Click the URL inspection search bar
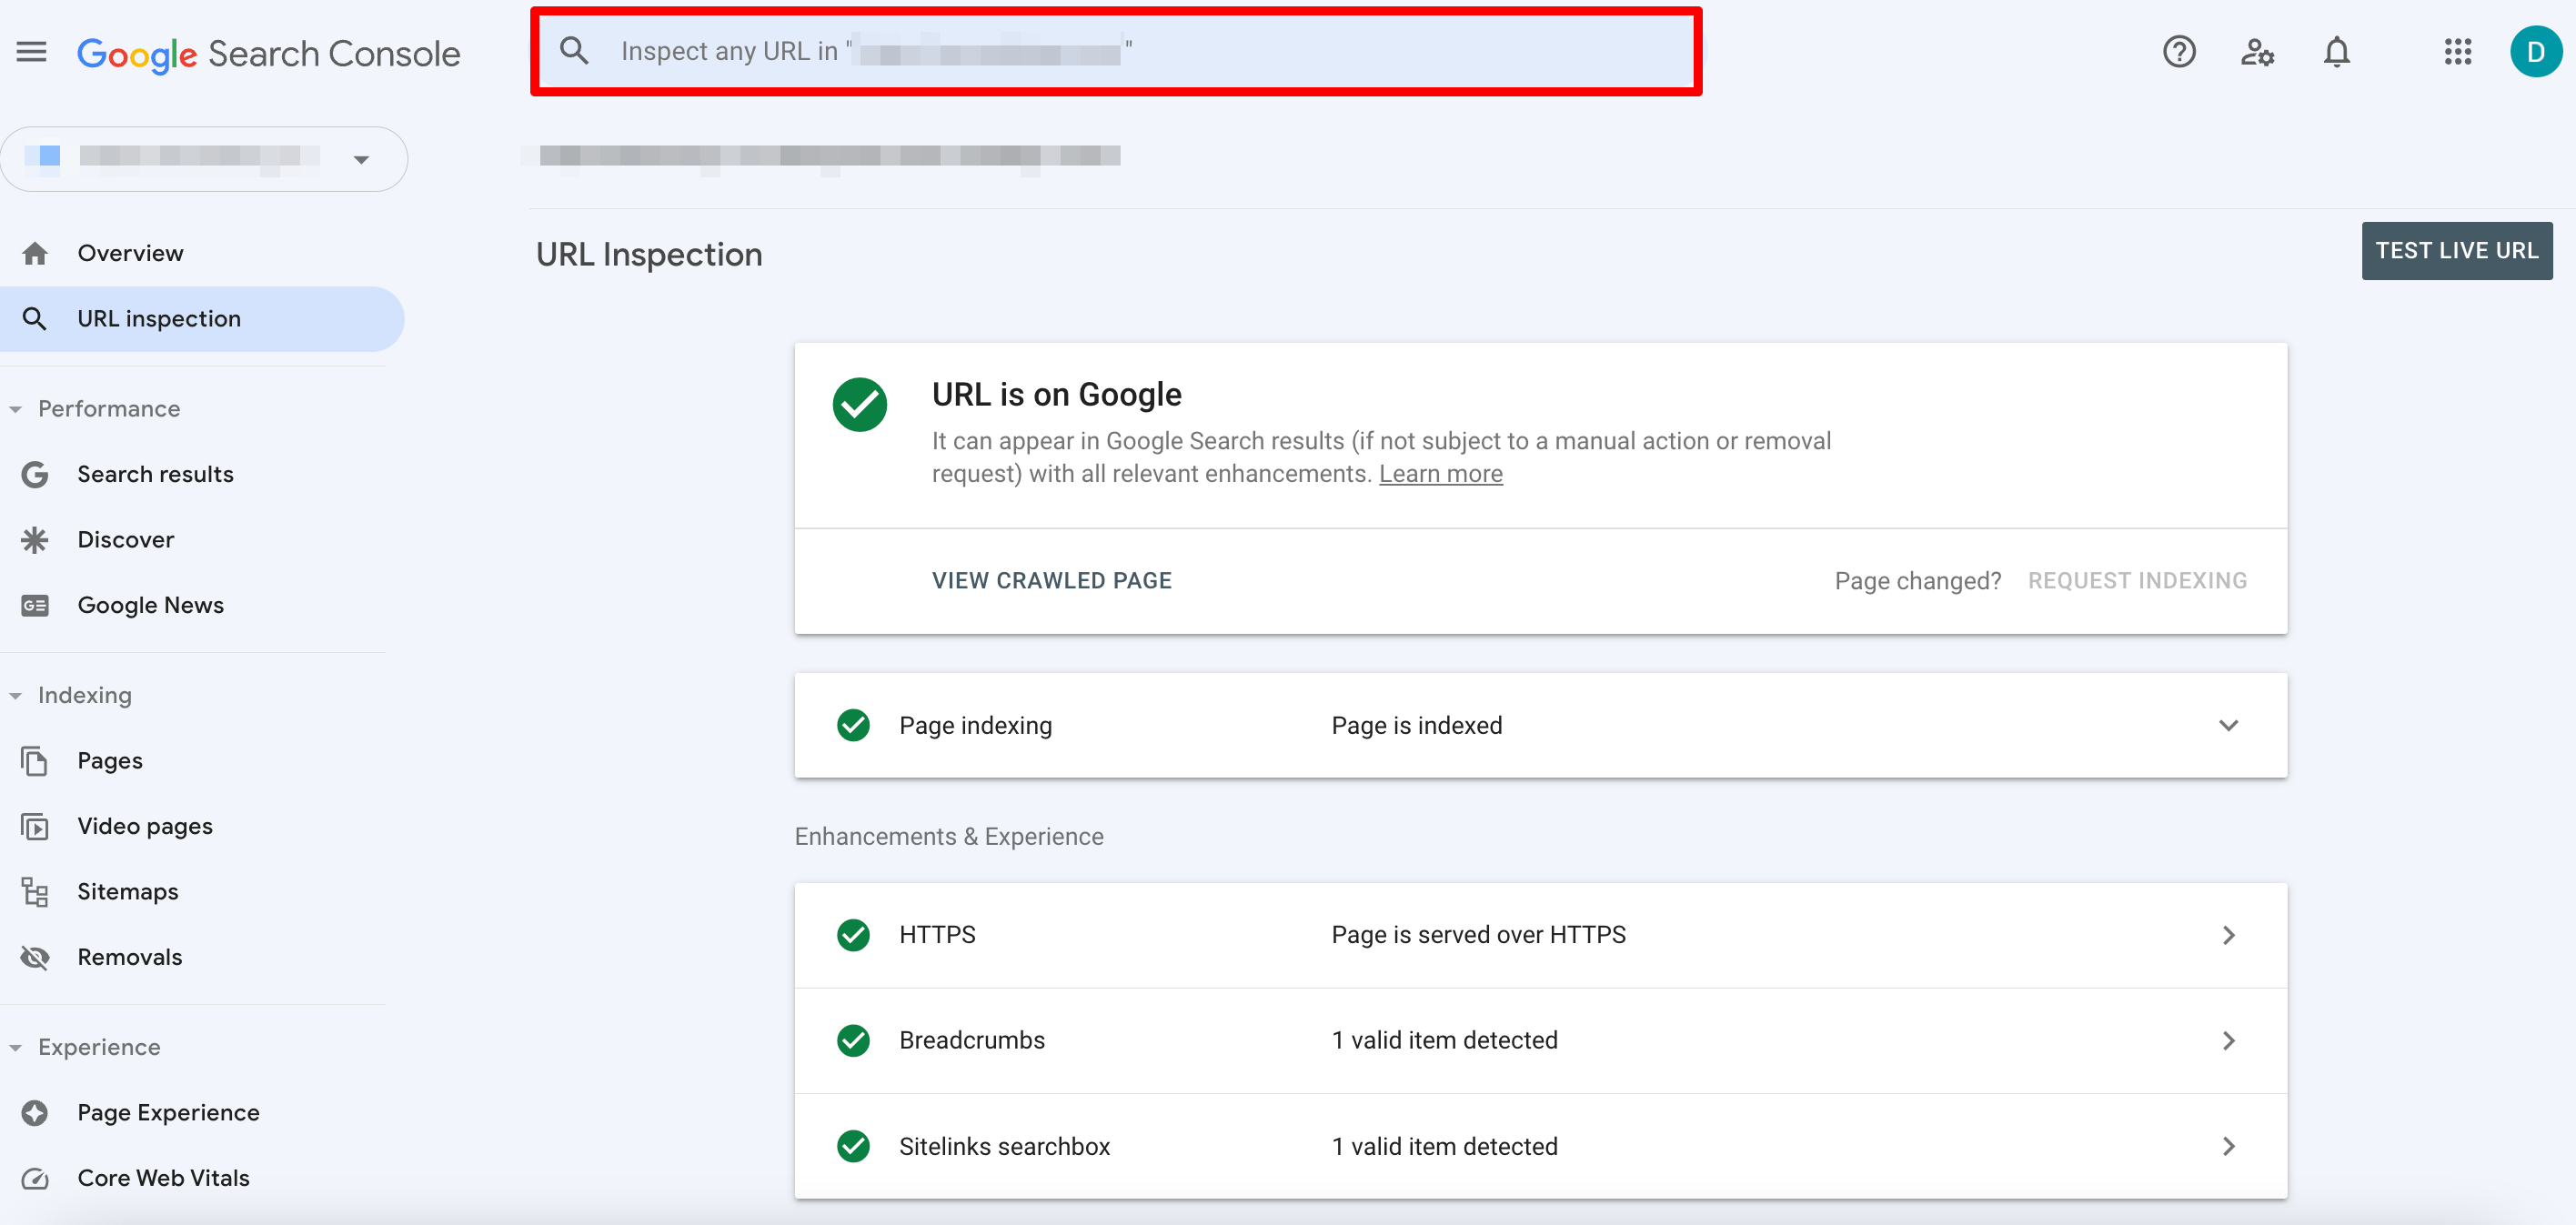The image size is (2576, 1225). tap(1119, 51)
